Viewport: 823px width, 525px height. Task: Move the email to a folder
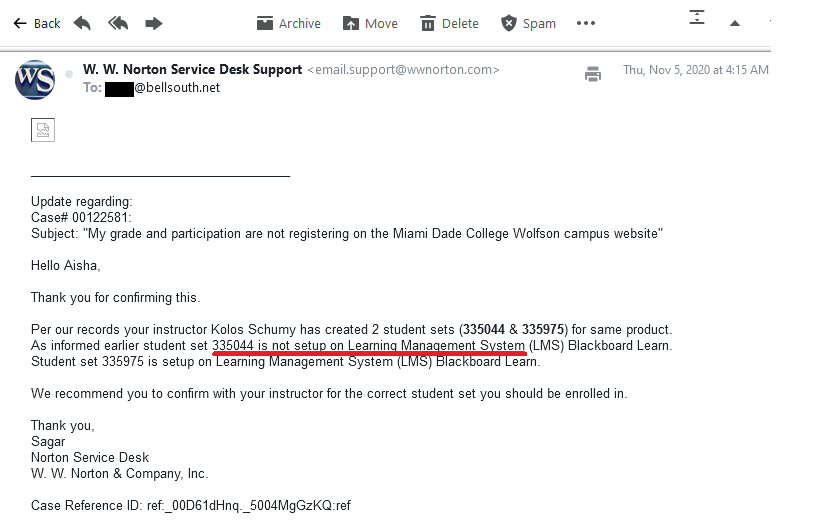coord(370,23)
